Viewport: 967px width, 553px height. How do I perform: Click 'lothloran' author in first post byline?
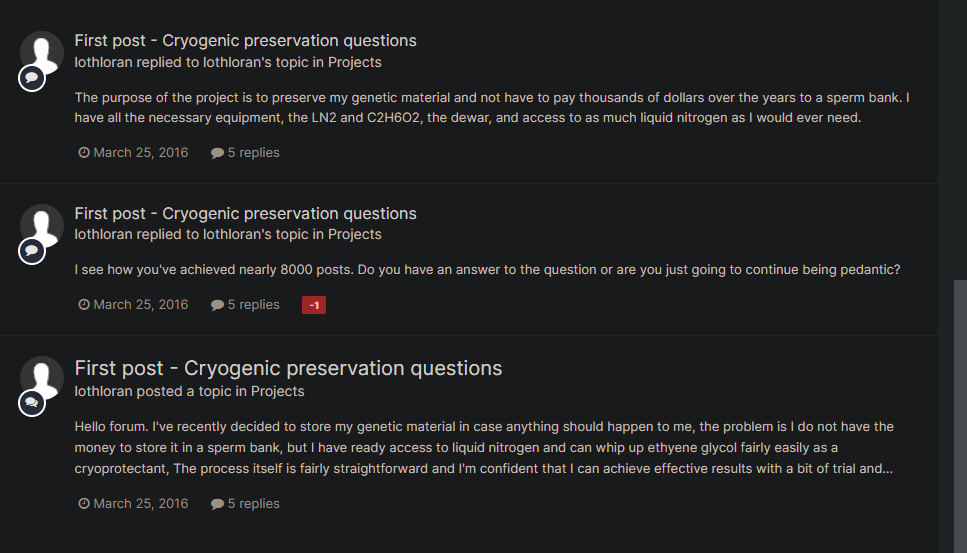pyautogui.click(x=103, y=62)
